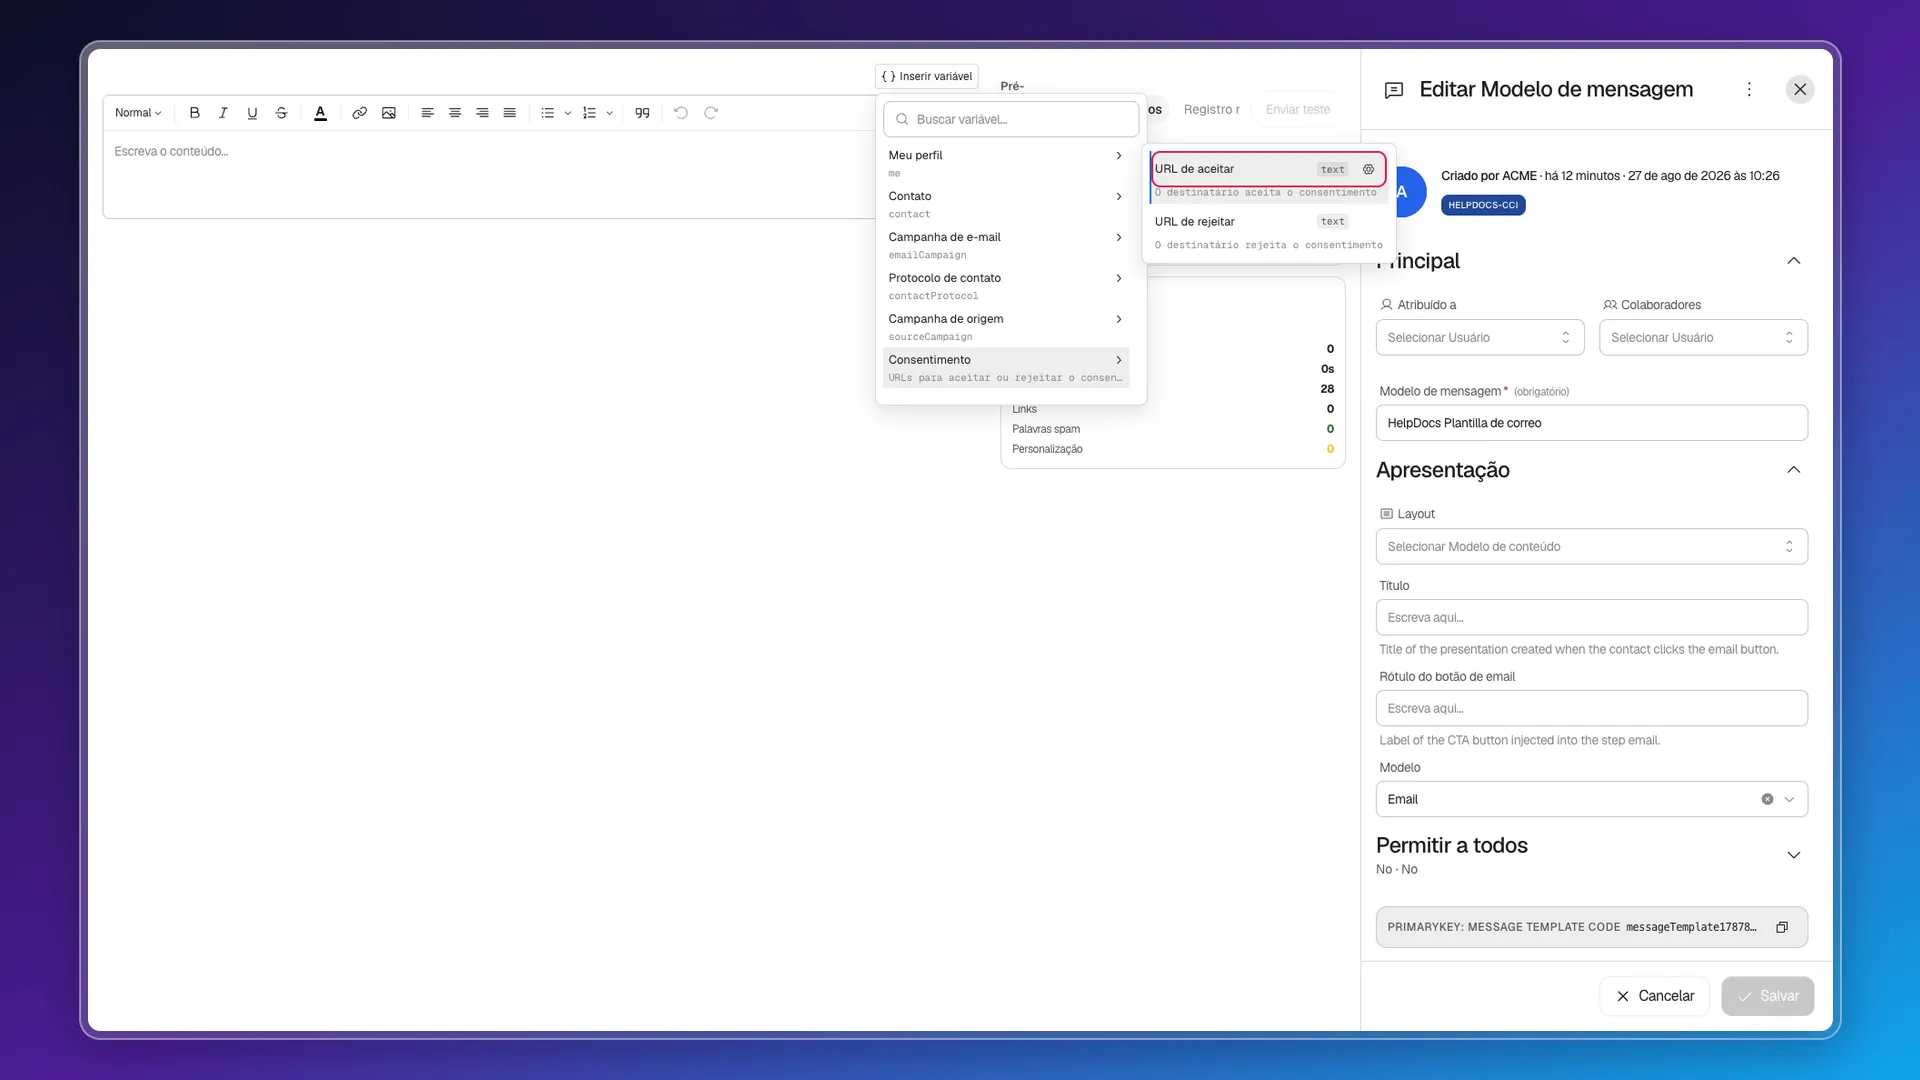Click the Inserir variável button
The image size is (1920, 1080).
[927, 76]
